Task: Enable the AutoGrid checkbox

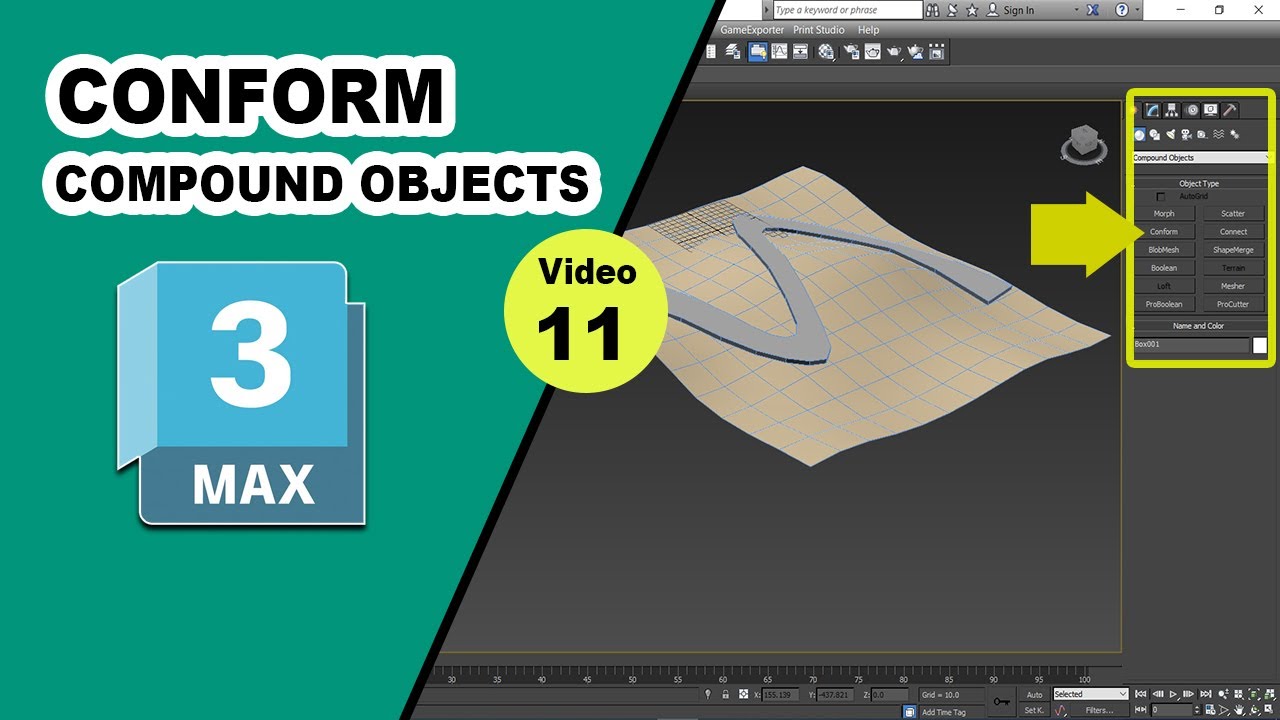Action: coord(1161,196)
